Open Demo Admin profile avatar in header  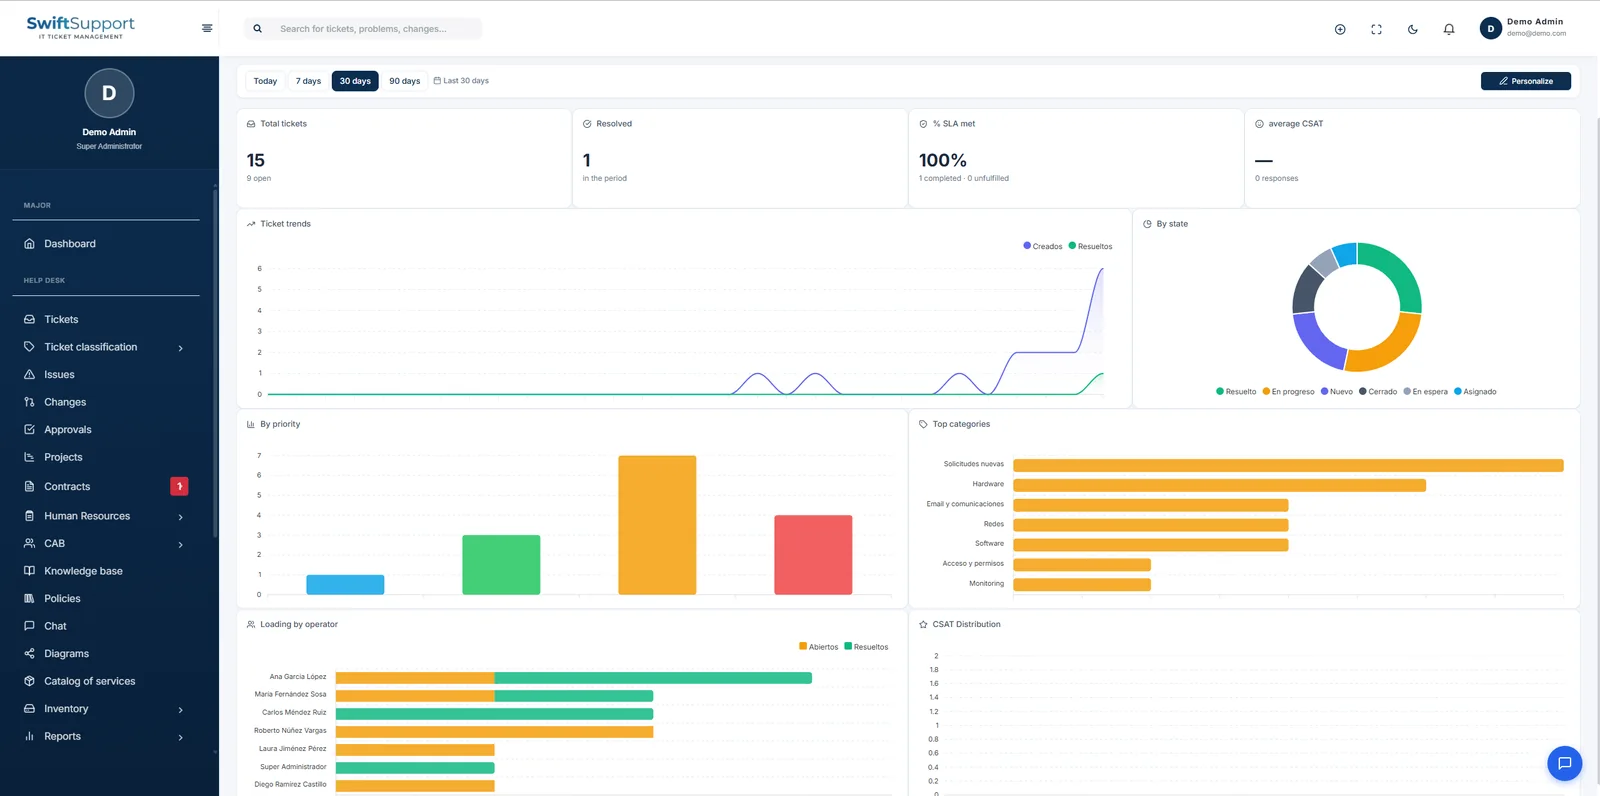1490,29
